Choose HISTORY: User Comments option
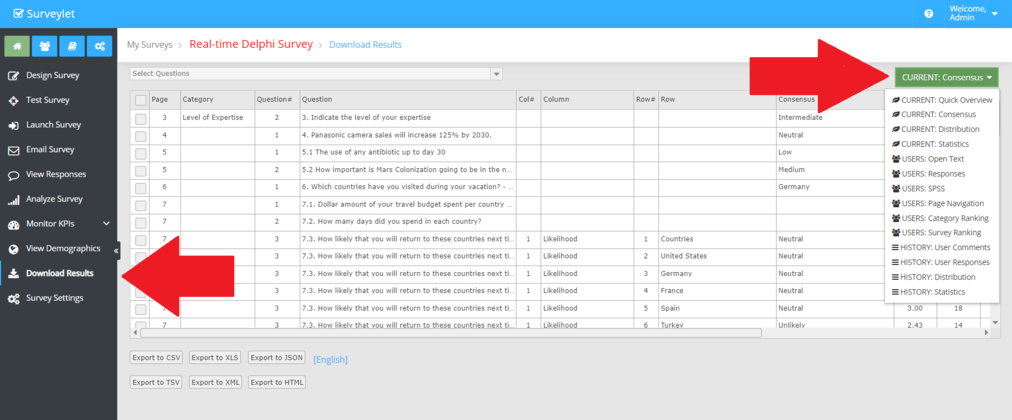 [940, 247]
